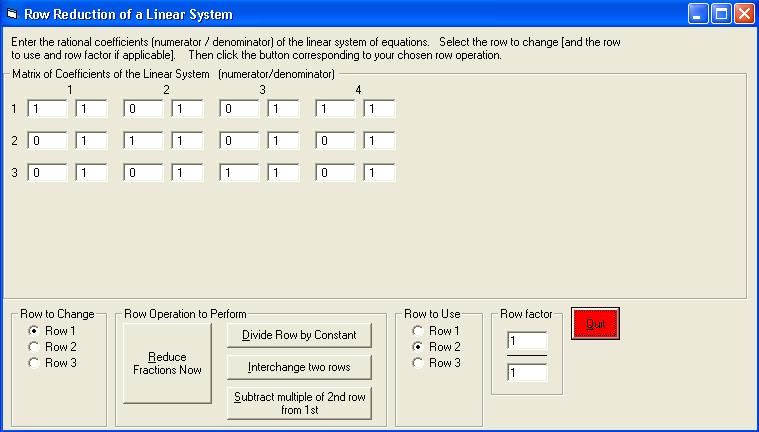This screenshot has width=759, height=432.
Task: Click the 'Matrix of Coefficients of the Linear System' label
Action: (x=111, y=75)
